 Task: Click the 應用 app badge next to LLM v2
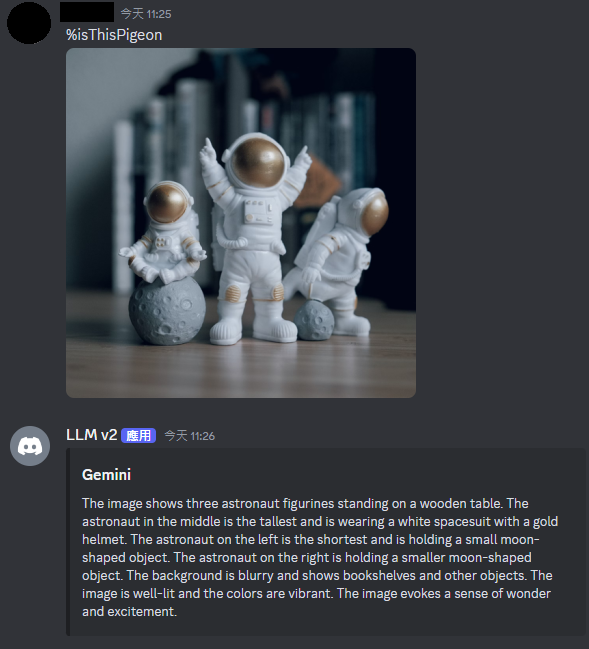pos(138,435)
